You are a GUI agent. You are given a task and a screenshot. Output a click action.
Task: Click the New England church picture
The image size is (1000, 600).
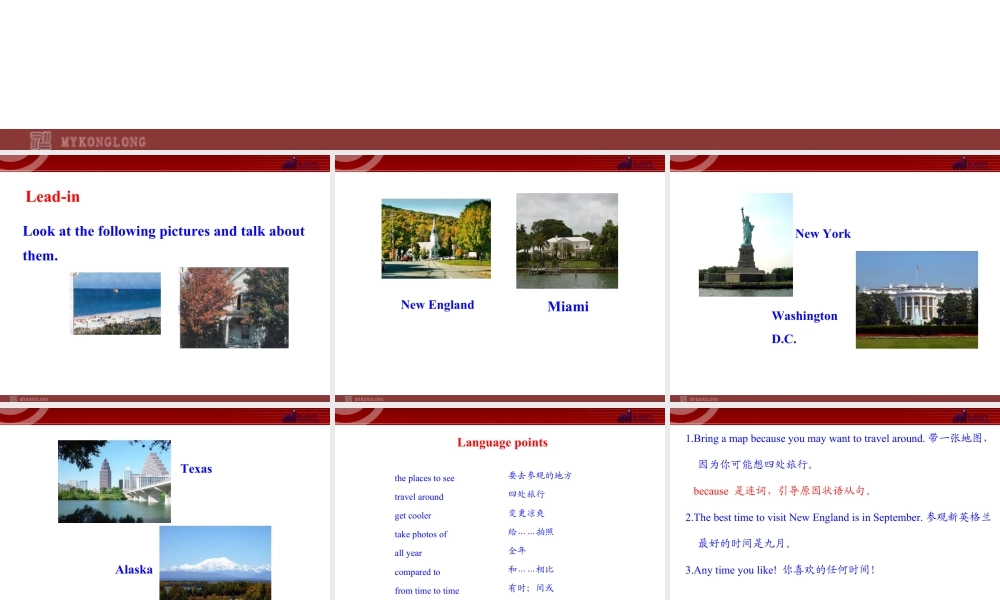(x=436, y=239)
